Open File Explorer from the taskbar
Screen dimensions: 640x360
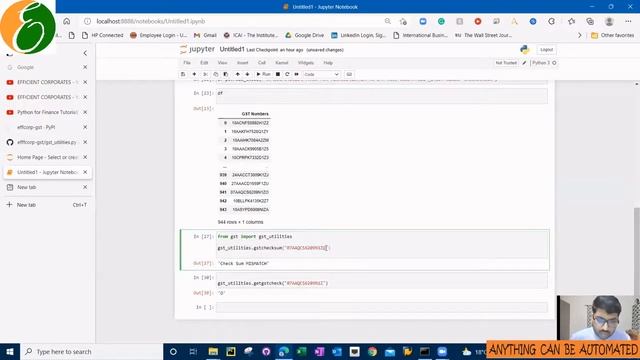pyautogui.click(x=213, y=351)
